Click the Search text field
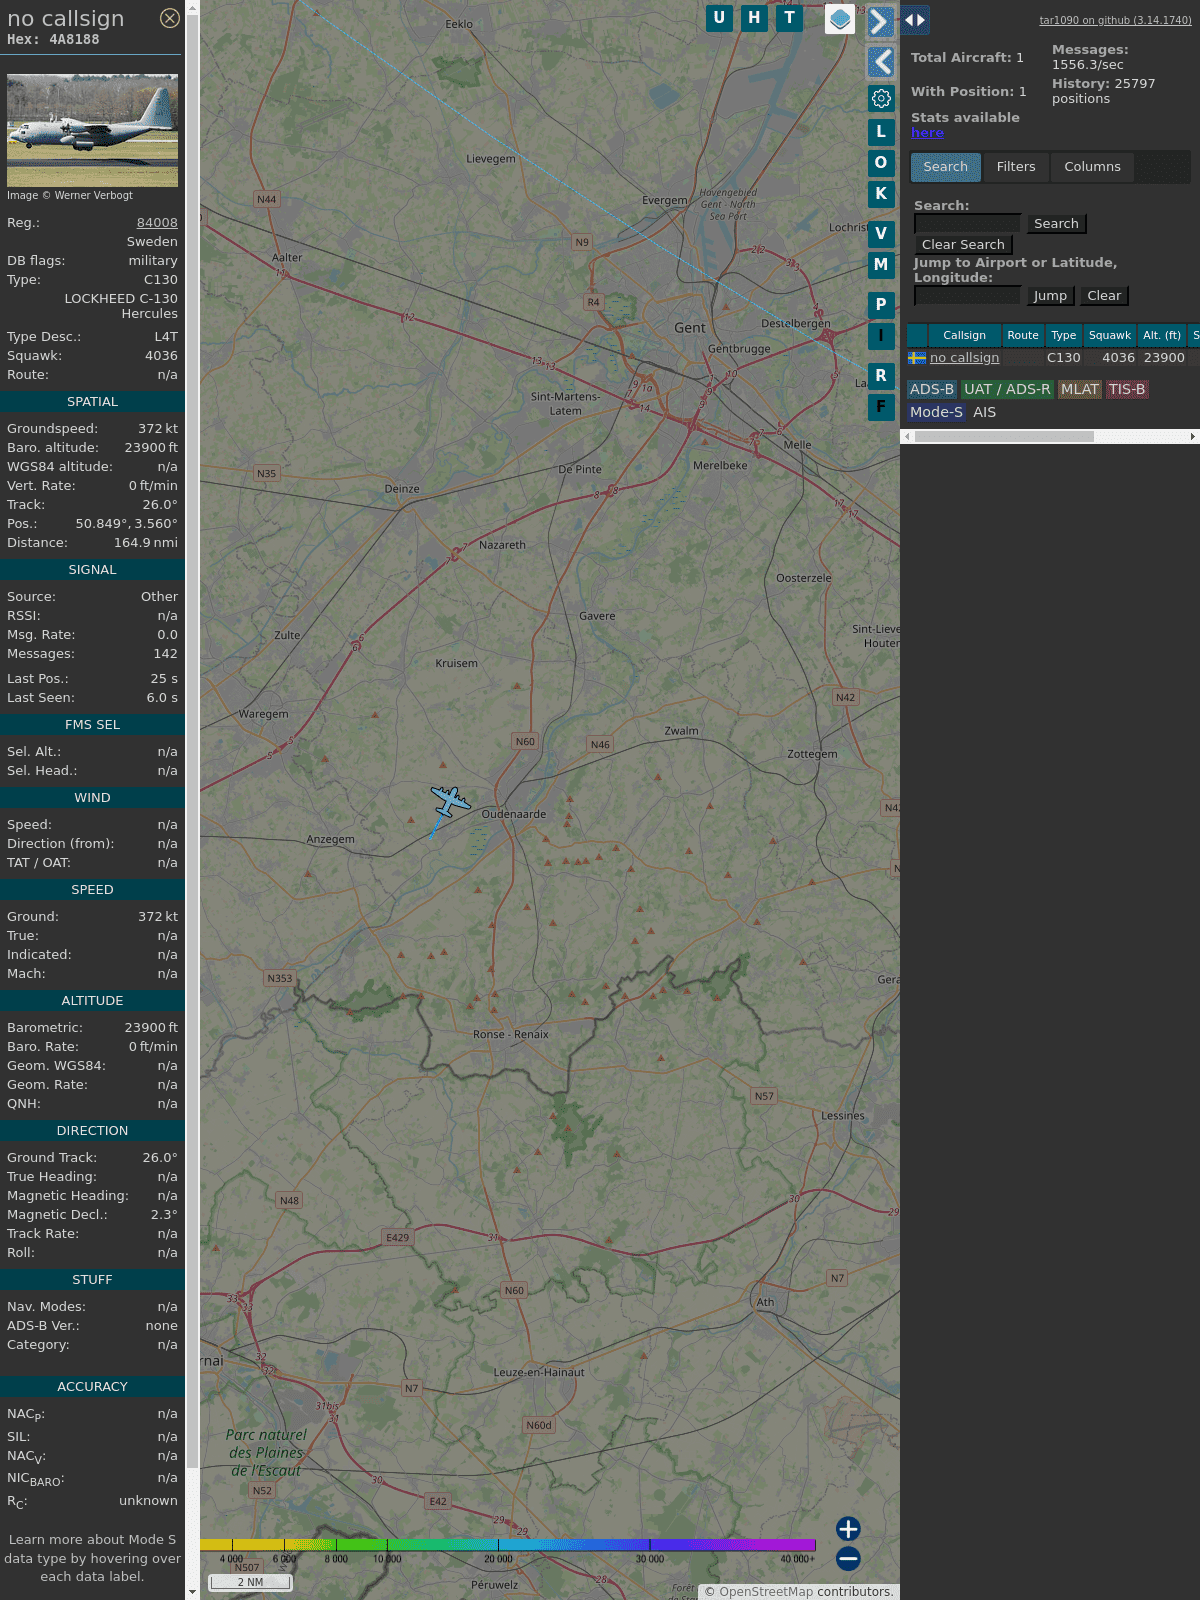1200x1600 pixels. 967,224
